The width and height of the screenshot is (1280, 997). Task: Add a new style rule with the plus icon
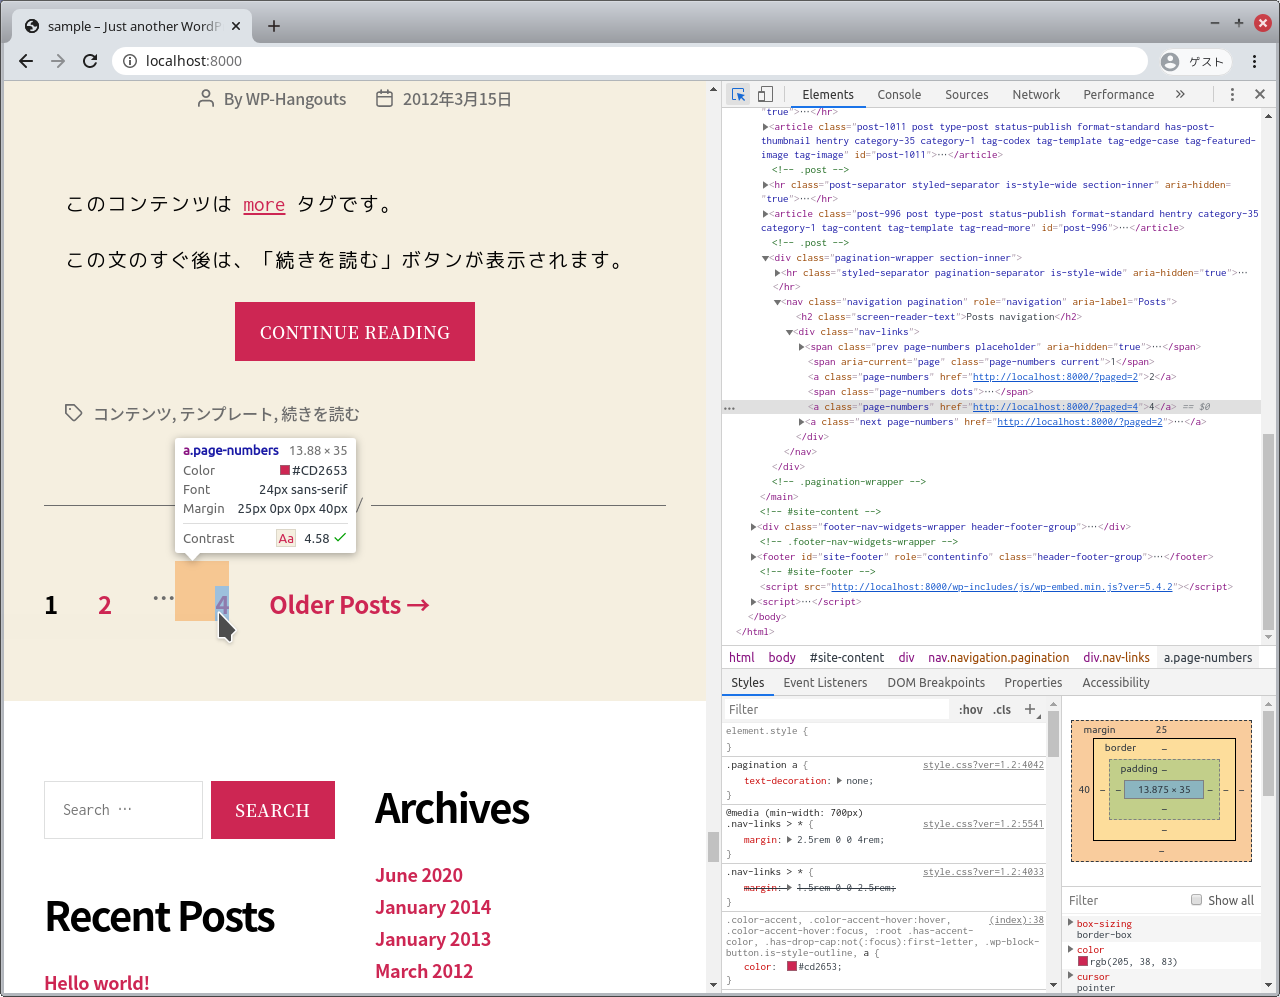click(x=1031, y=709)
